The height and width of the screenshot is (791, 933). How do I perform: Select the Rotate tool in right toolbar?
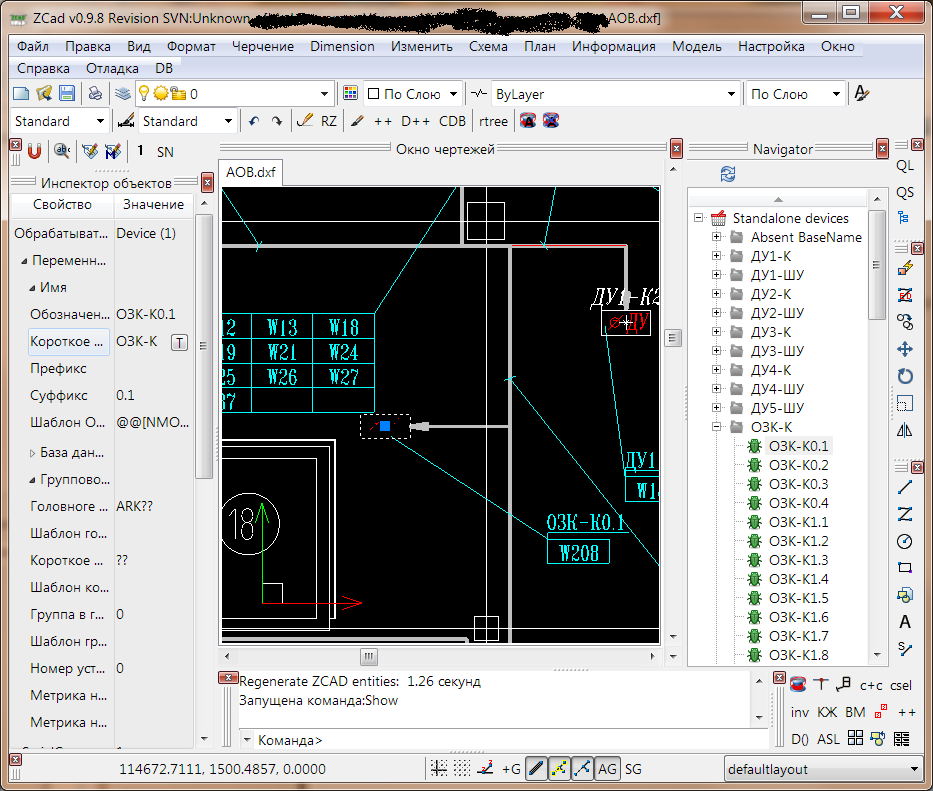pyautogui.click(x=905, y=376)
